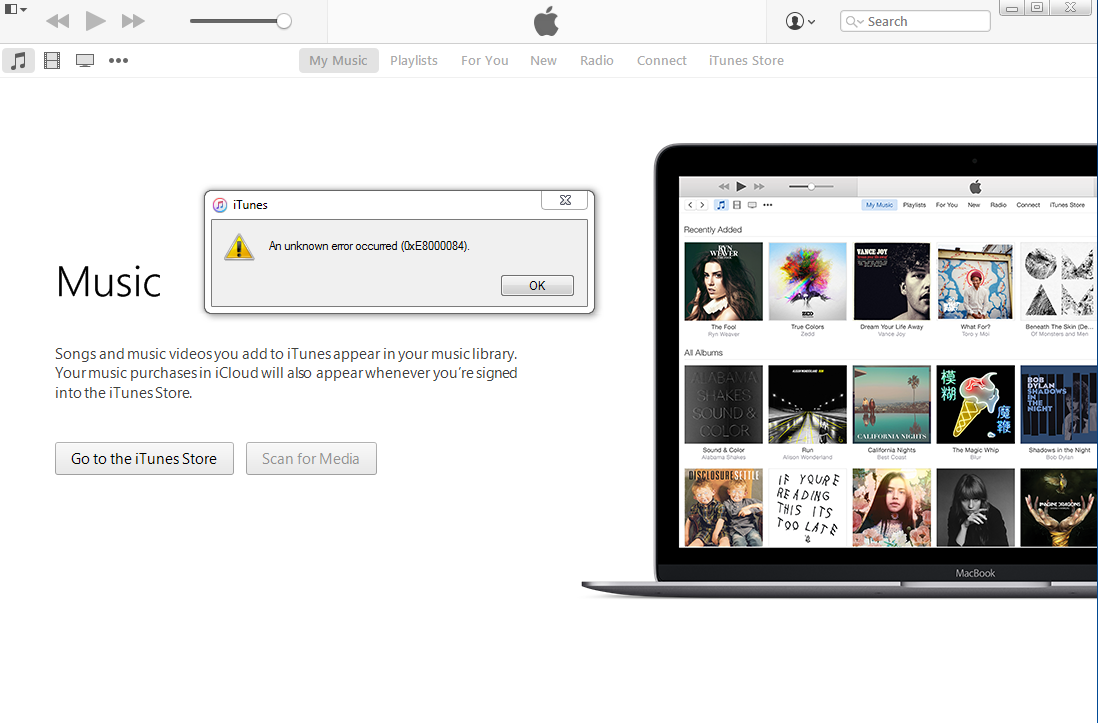Open the sidebar view menu dropdown
Viewport: 1098px width, 723px height.
click(15, 10)
